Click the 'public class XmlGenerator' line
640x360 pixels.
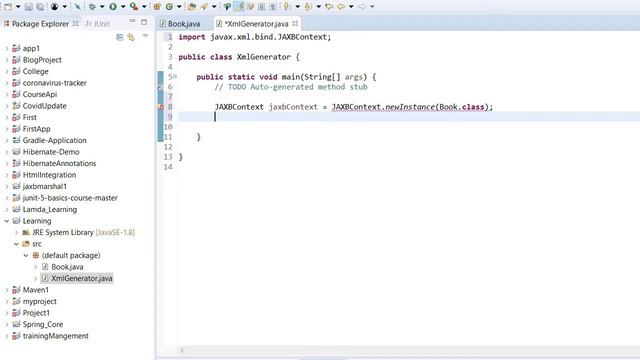point(239,57)
